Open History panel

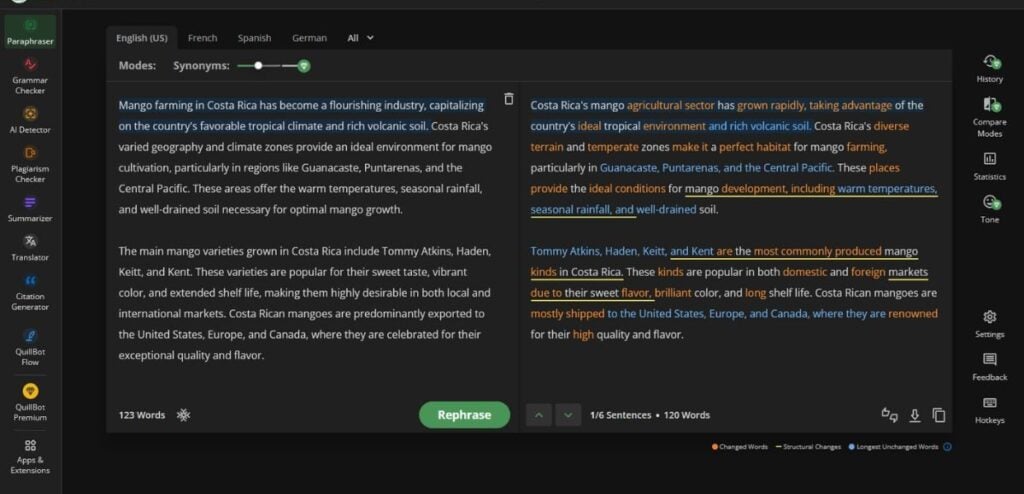pos(989,69)
